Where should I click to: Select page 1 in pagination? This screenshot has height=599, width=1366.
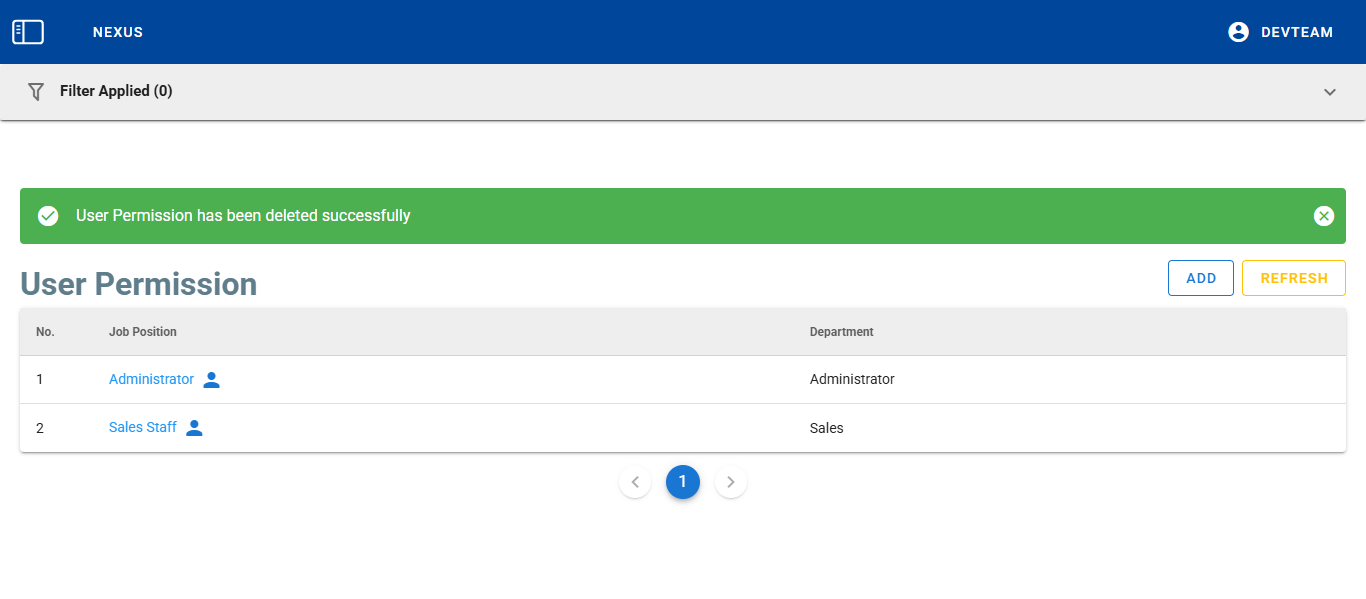click(x=683, y=482)
